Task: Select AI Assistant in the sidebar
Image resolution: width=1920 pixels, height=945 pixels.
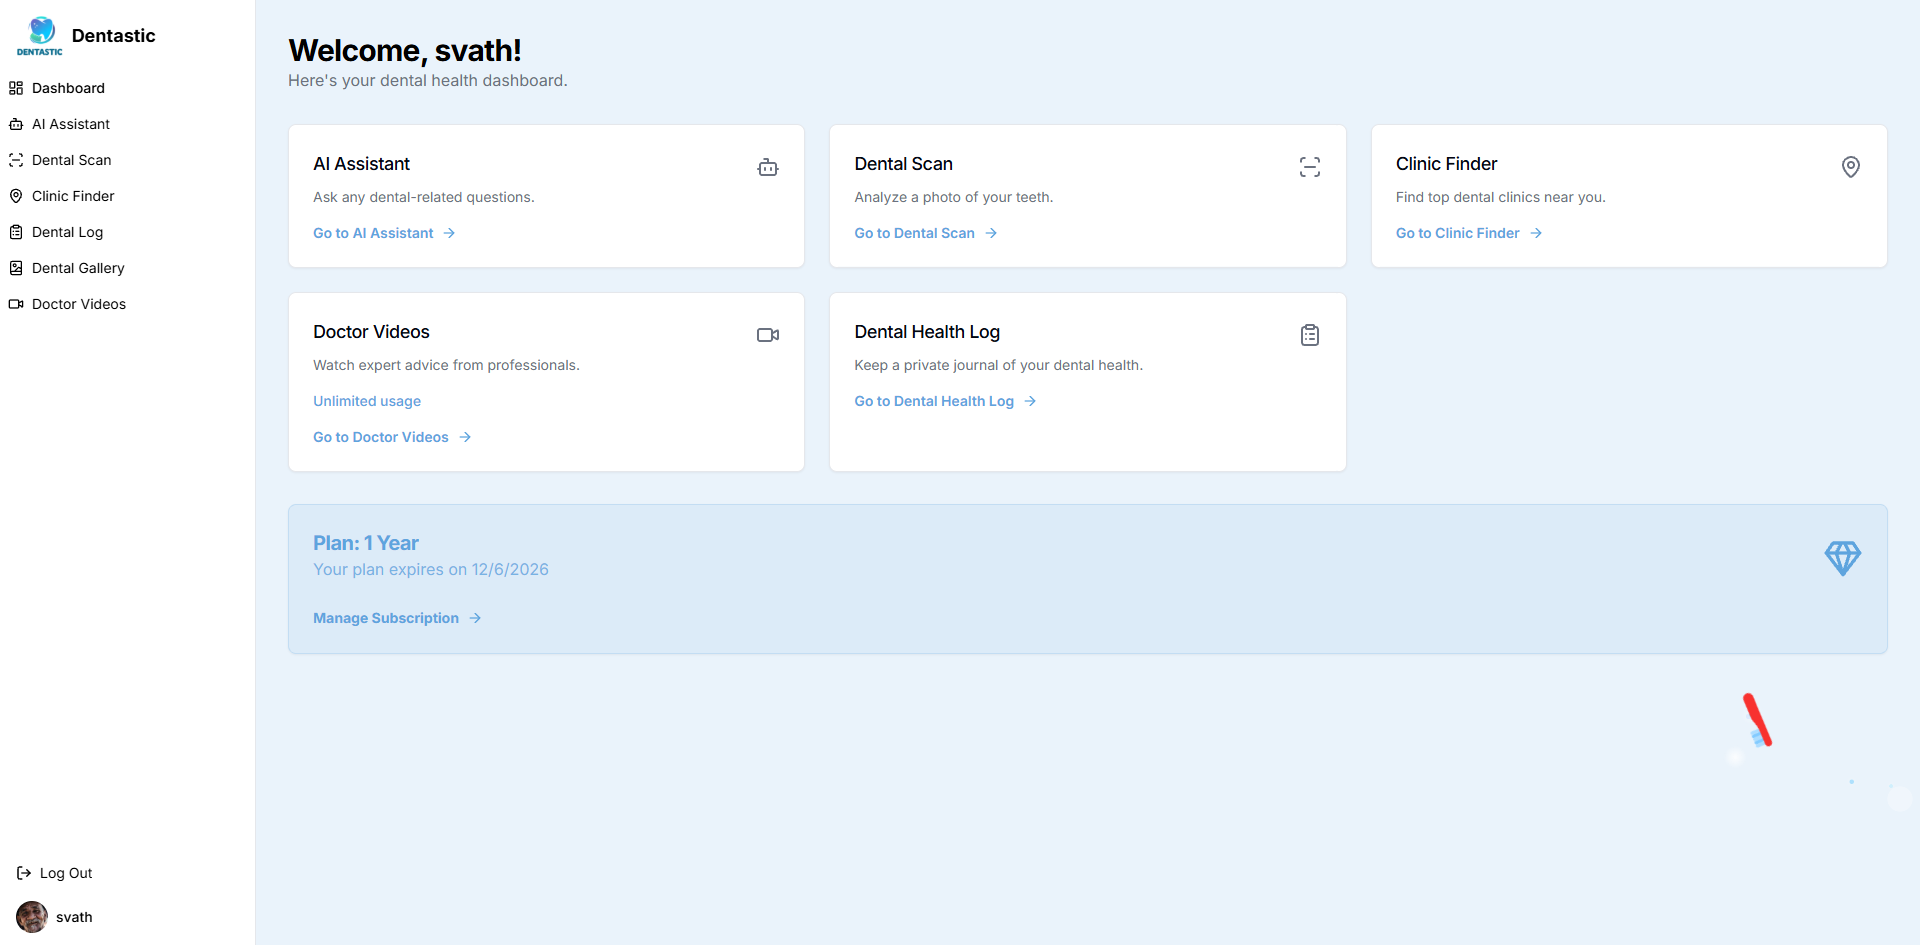Action: (x=70, y=124)
